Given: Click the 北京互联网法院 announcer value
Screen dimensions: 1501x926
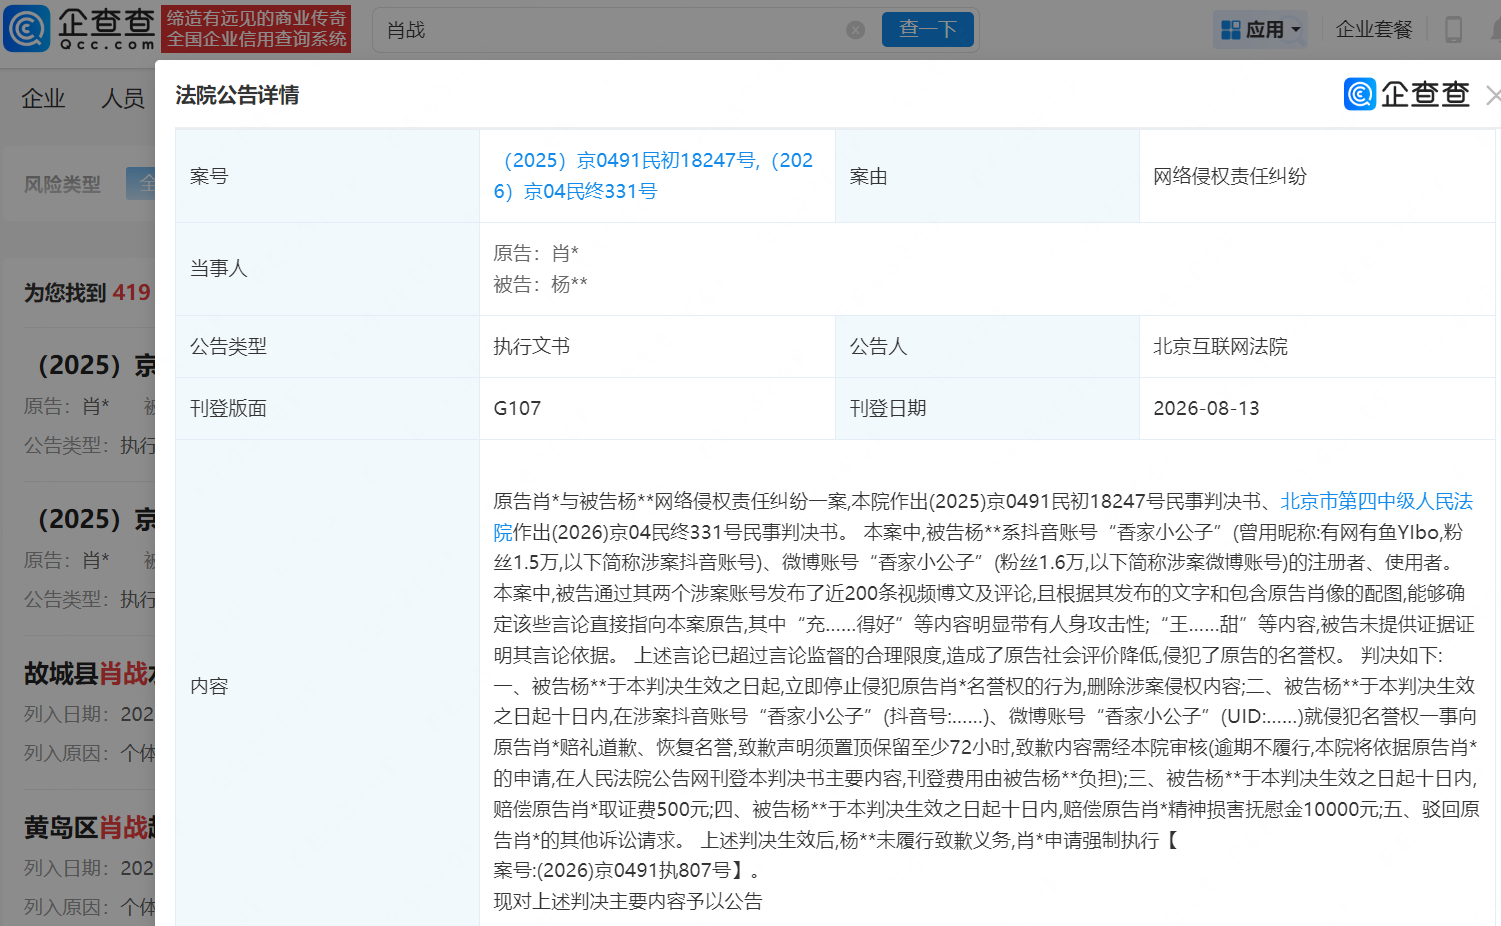Looking at the screenshot, I should [1220, 346].
